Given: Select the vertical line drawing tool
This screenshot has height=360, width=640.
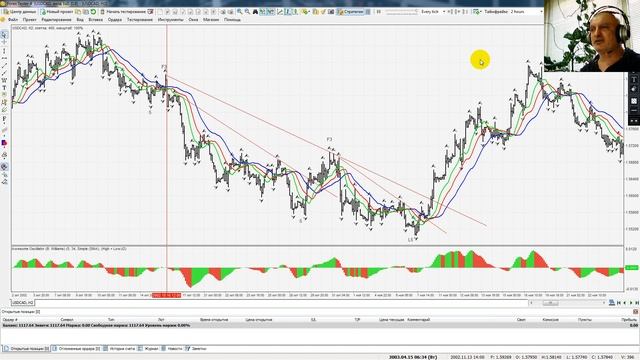Looking at the screenshot, I should pos(4,51).
